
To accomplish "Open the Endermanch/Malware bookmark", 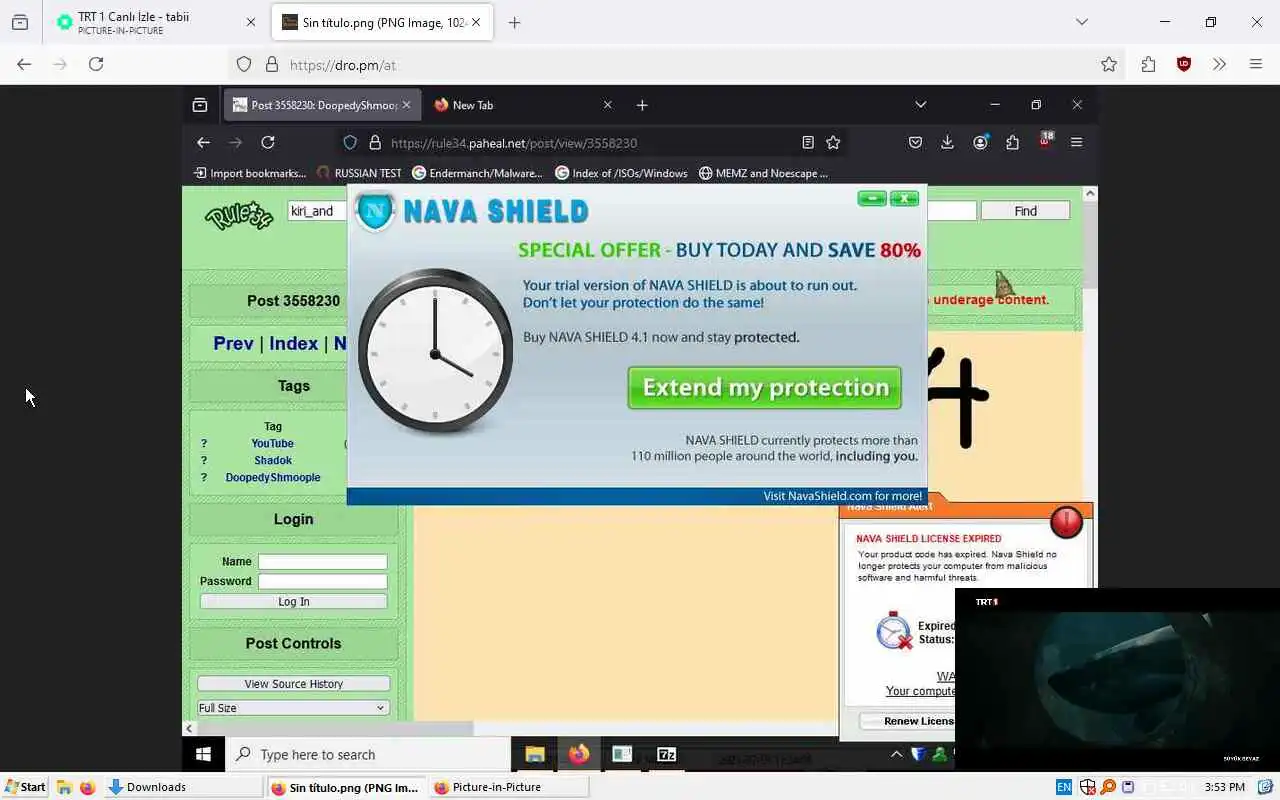I will [x=477, y=173].
